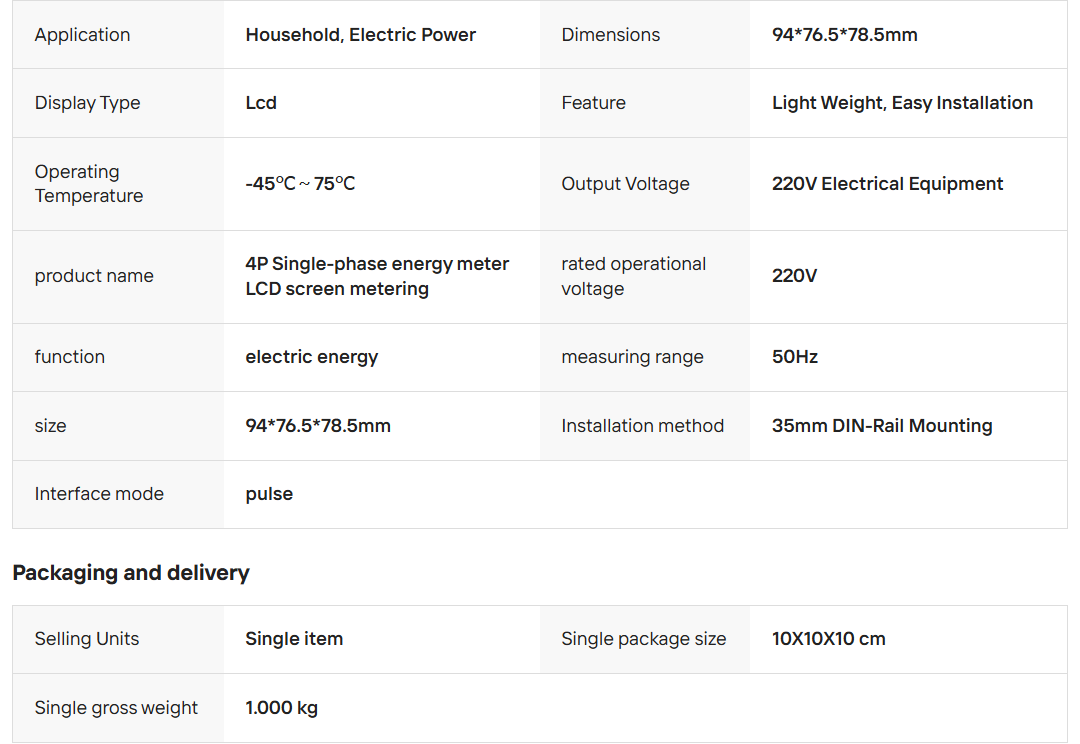1080x744 pixels.
Task: Select the '-45℃ ~ 75℃' temperature value
Action: click(x=300, y=184)
